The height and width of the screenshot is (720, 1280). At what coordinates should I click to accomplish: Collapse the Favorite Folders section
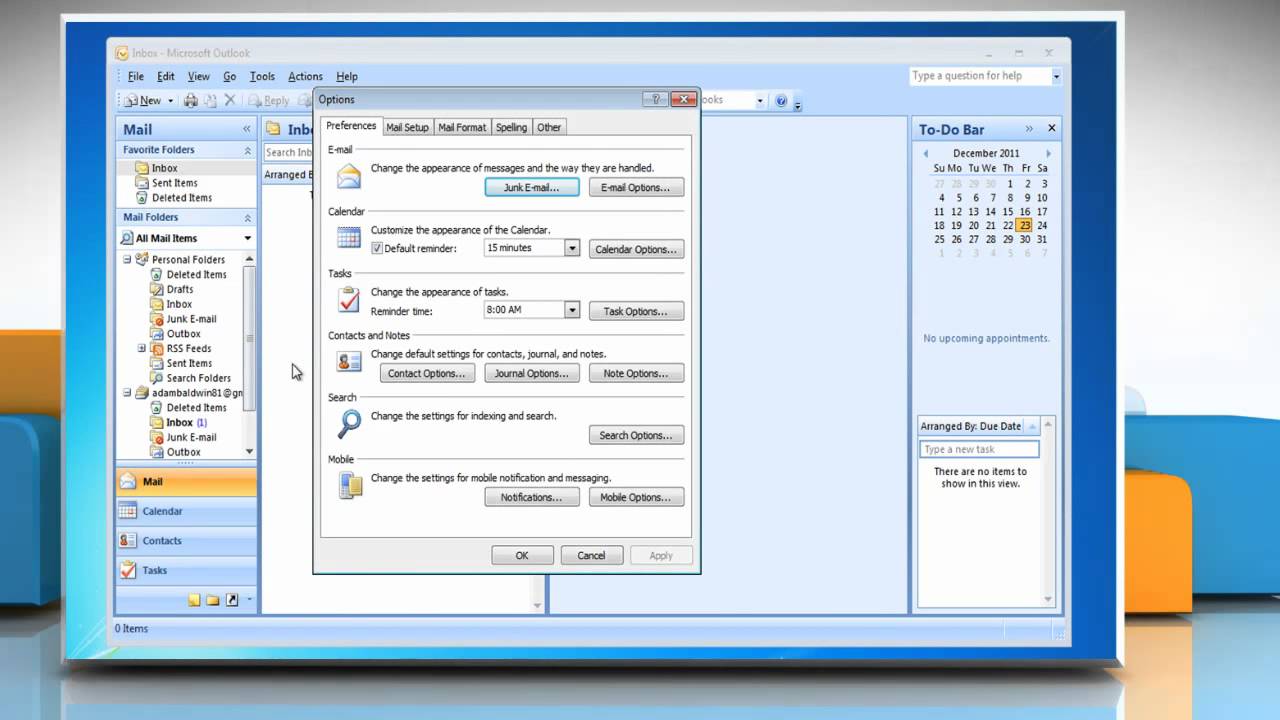pyautogui.click(x=248, y=150)
